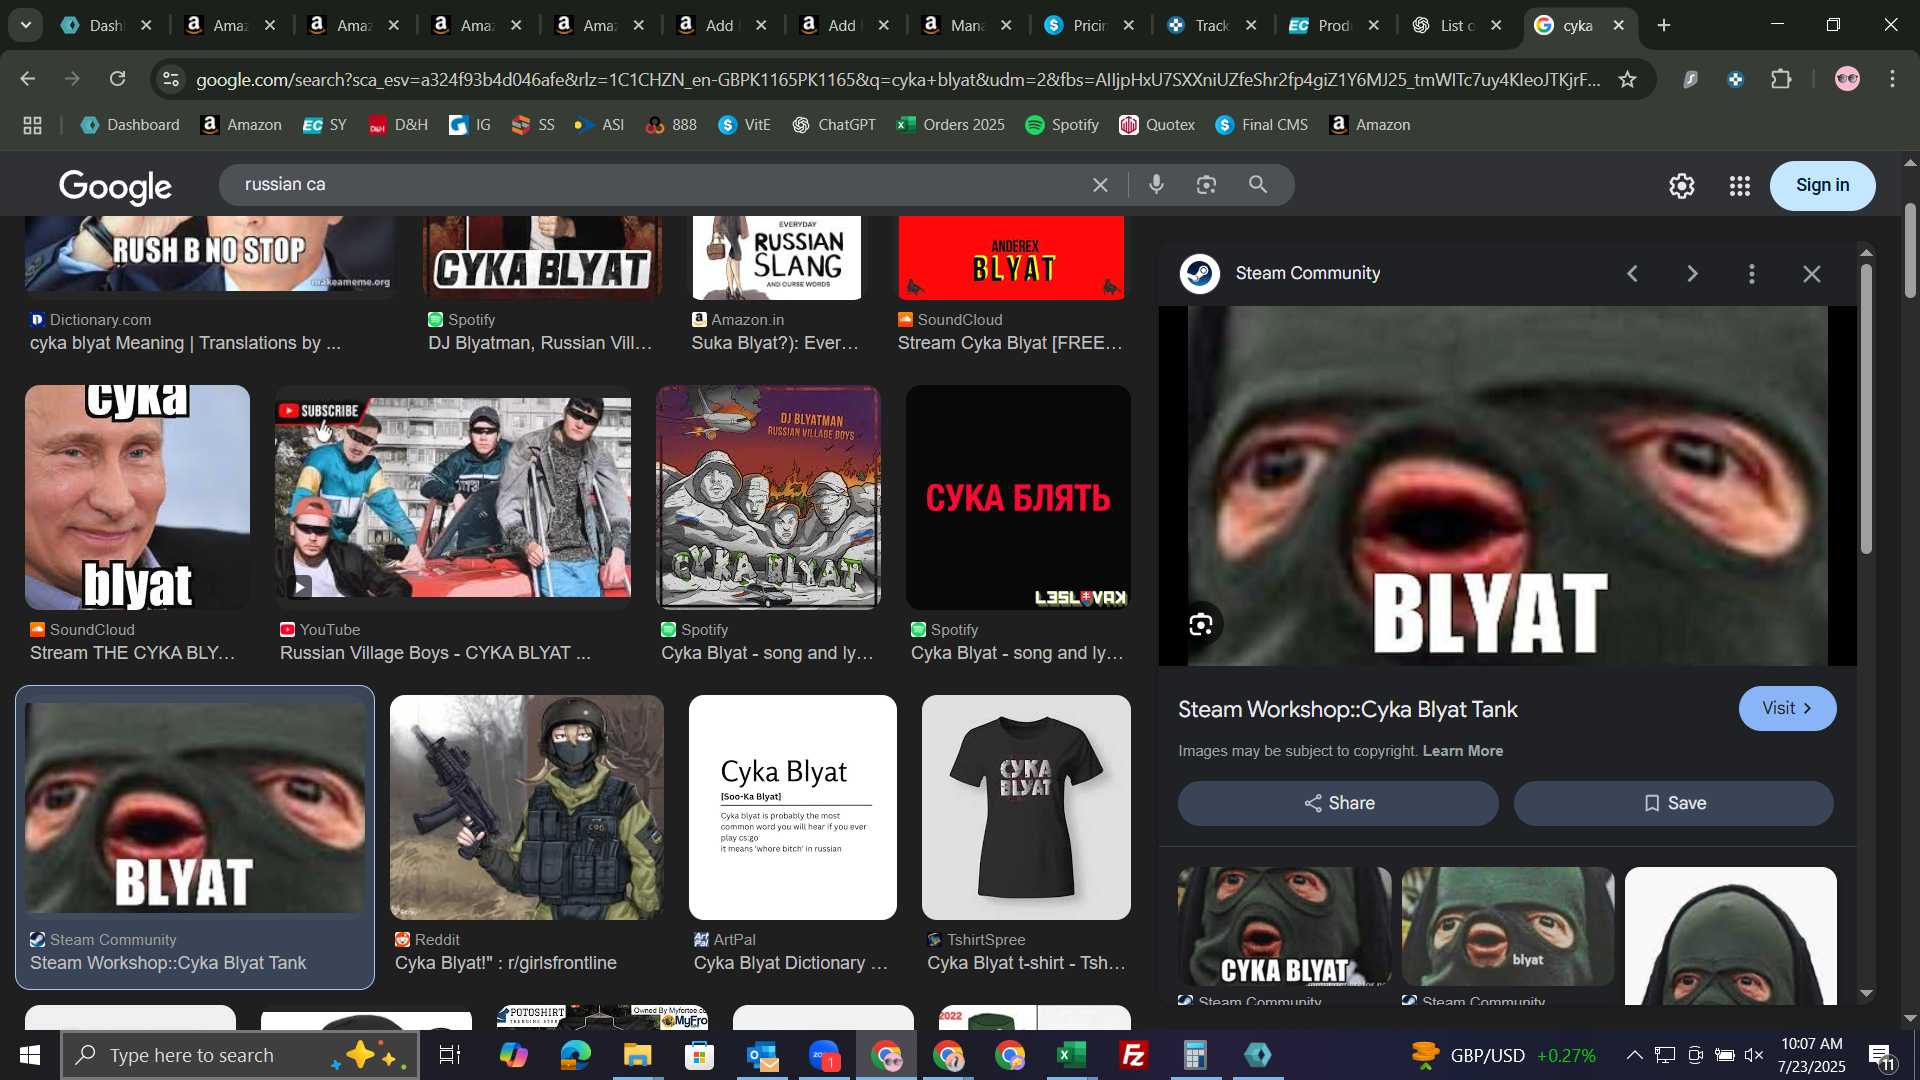
Task: Open Task View on taskbar
Action: (x=450, y=1056)
